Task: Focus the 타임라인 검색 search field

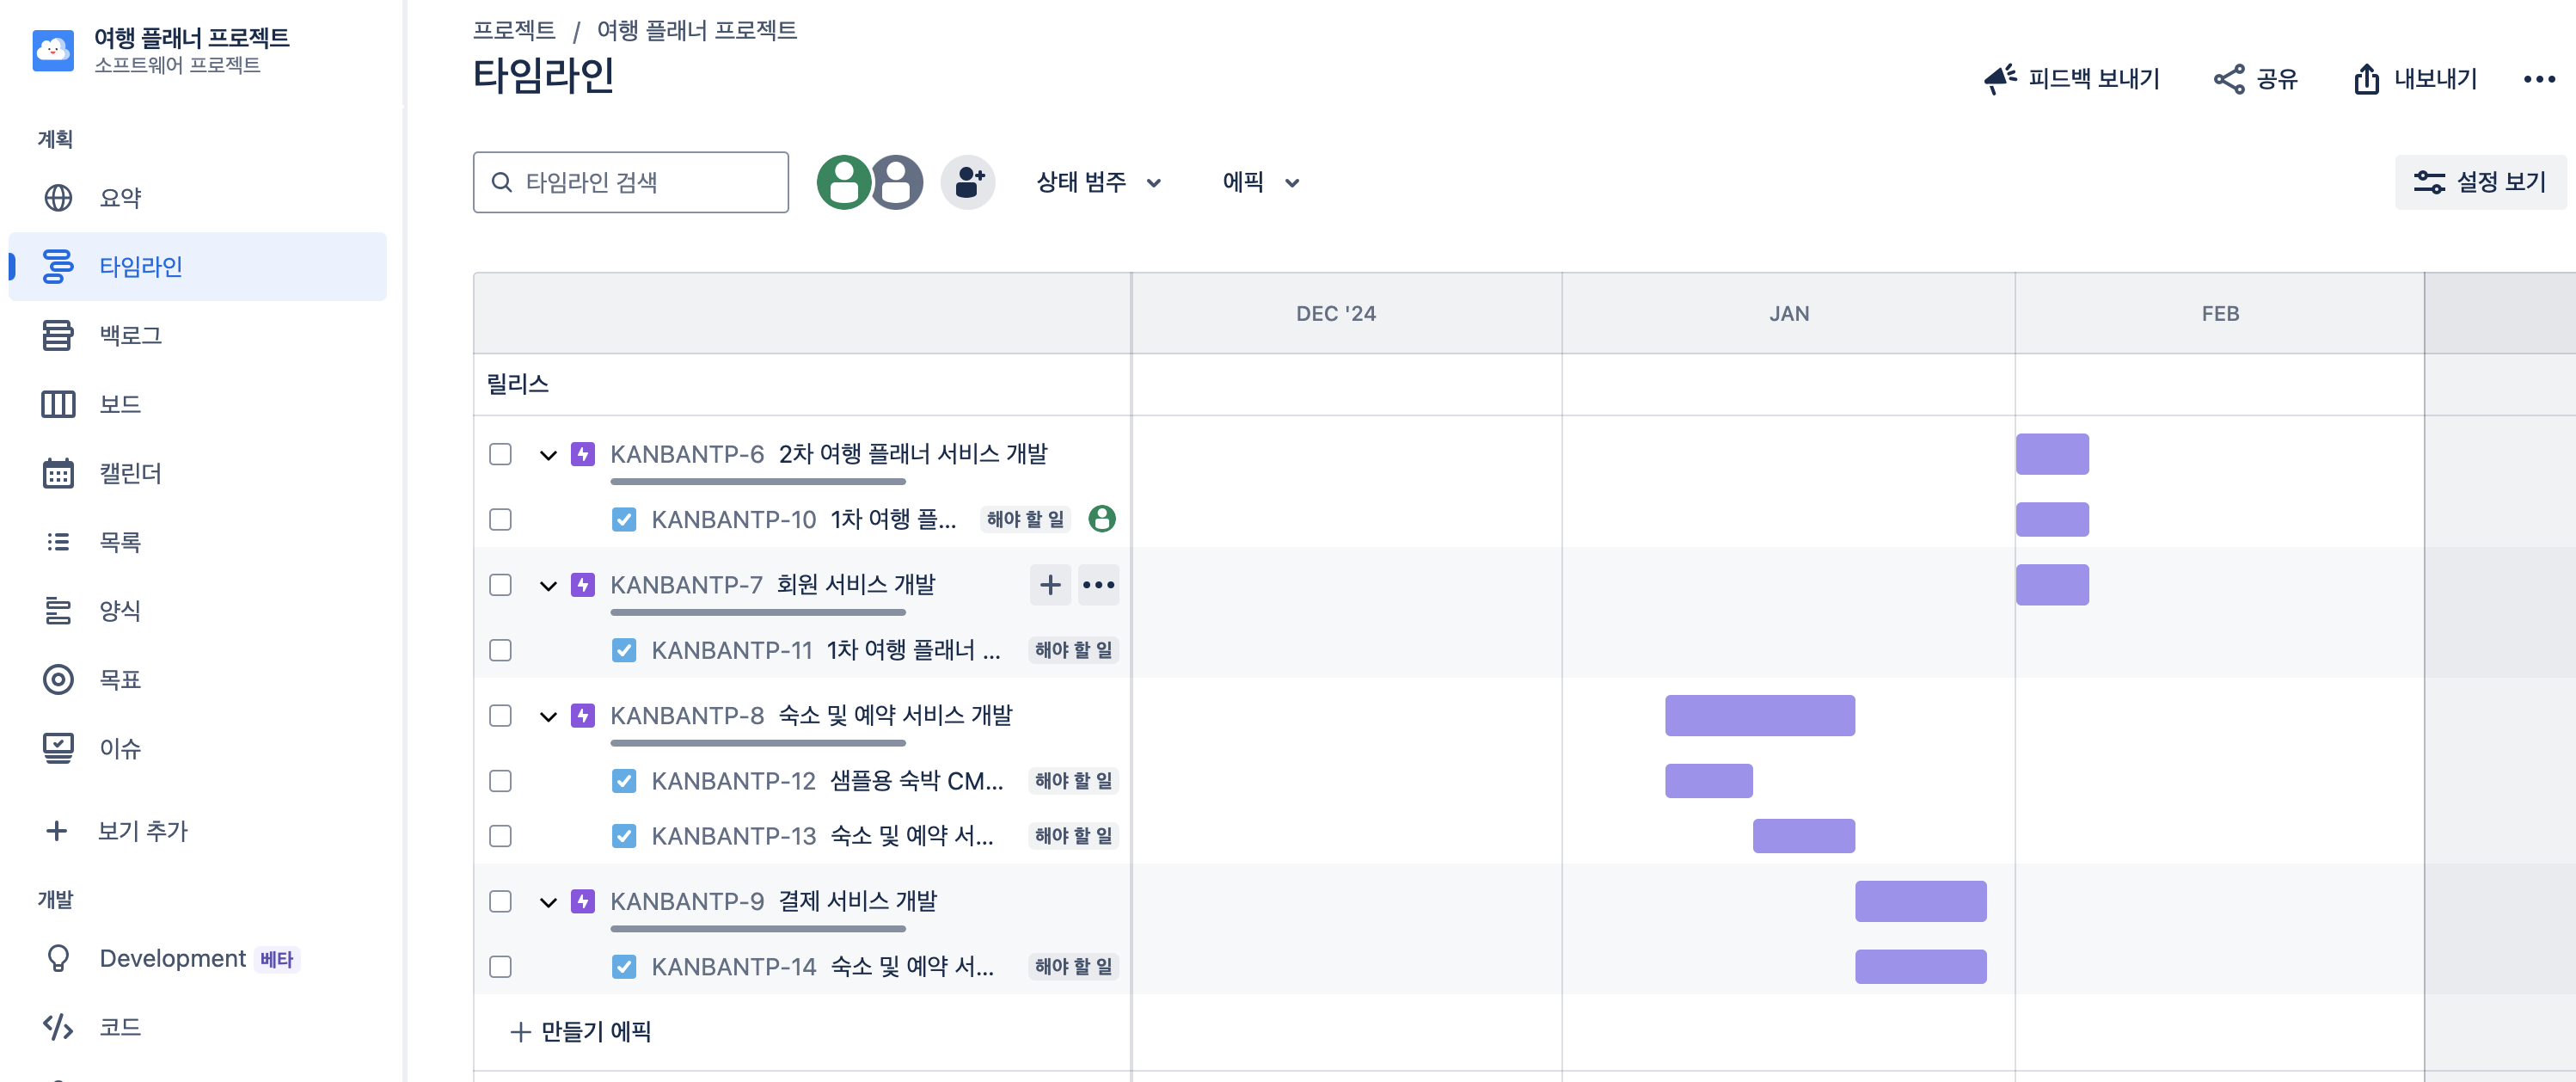Action: (x=630, y=182)
